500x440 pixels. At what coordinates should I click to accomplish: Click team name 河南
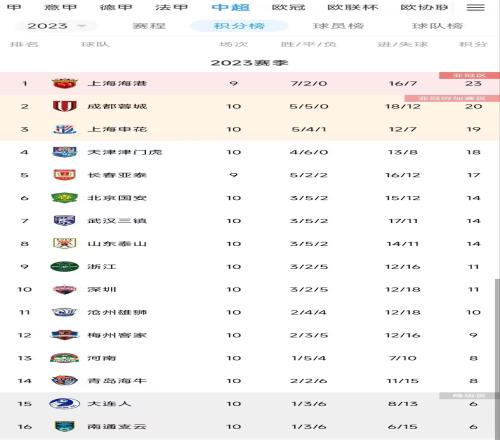(102, 358)
